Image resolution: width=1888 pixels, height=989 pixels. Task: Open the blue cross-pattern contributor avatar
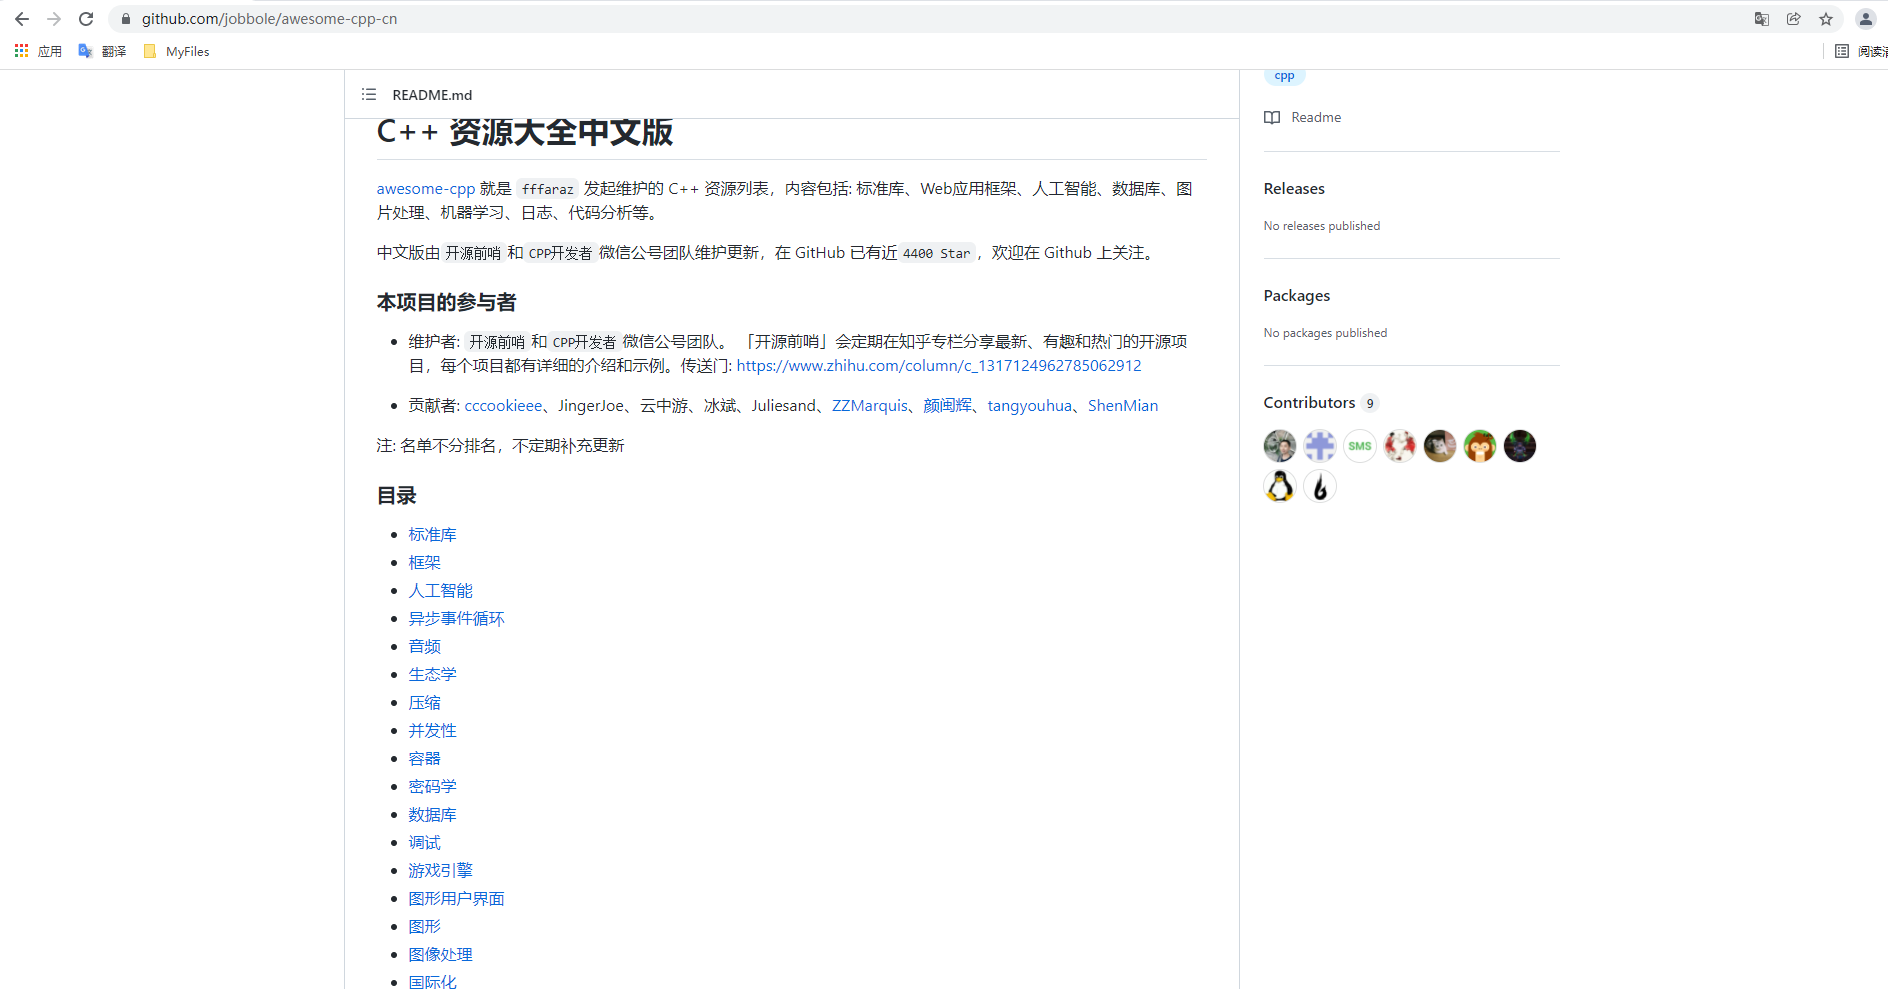(1320, 446)
